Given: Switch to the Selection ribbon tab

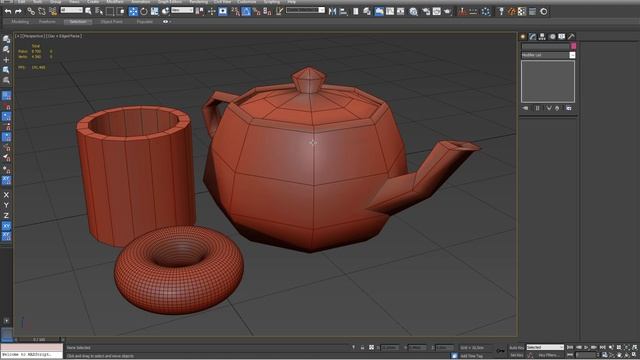Looking at the screenshot, I should [78, 22].
